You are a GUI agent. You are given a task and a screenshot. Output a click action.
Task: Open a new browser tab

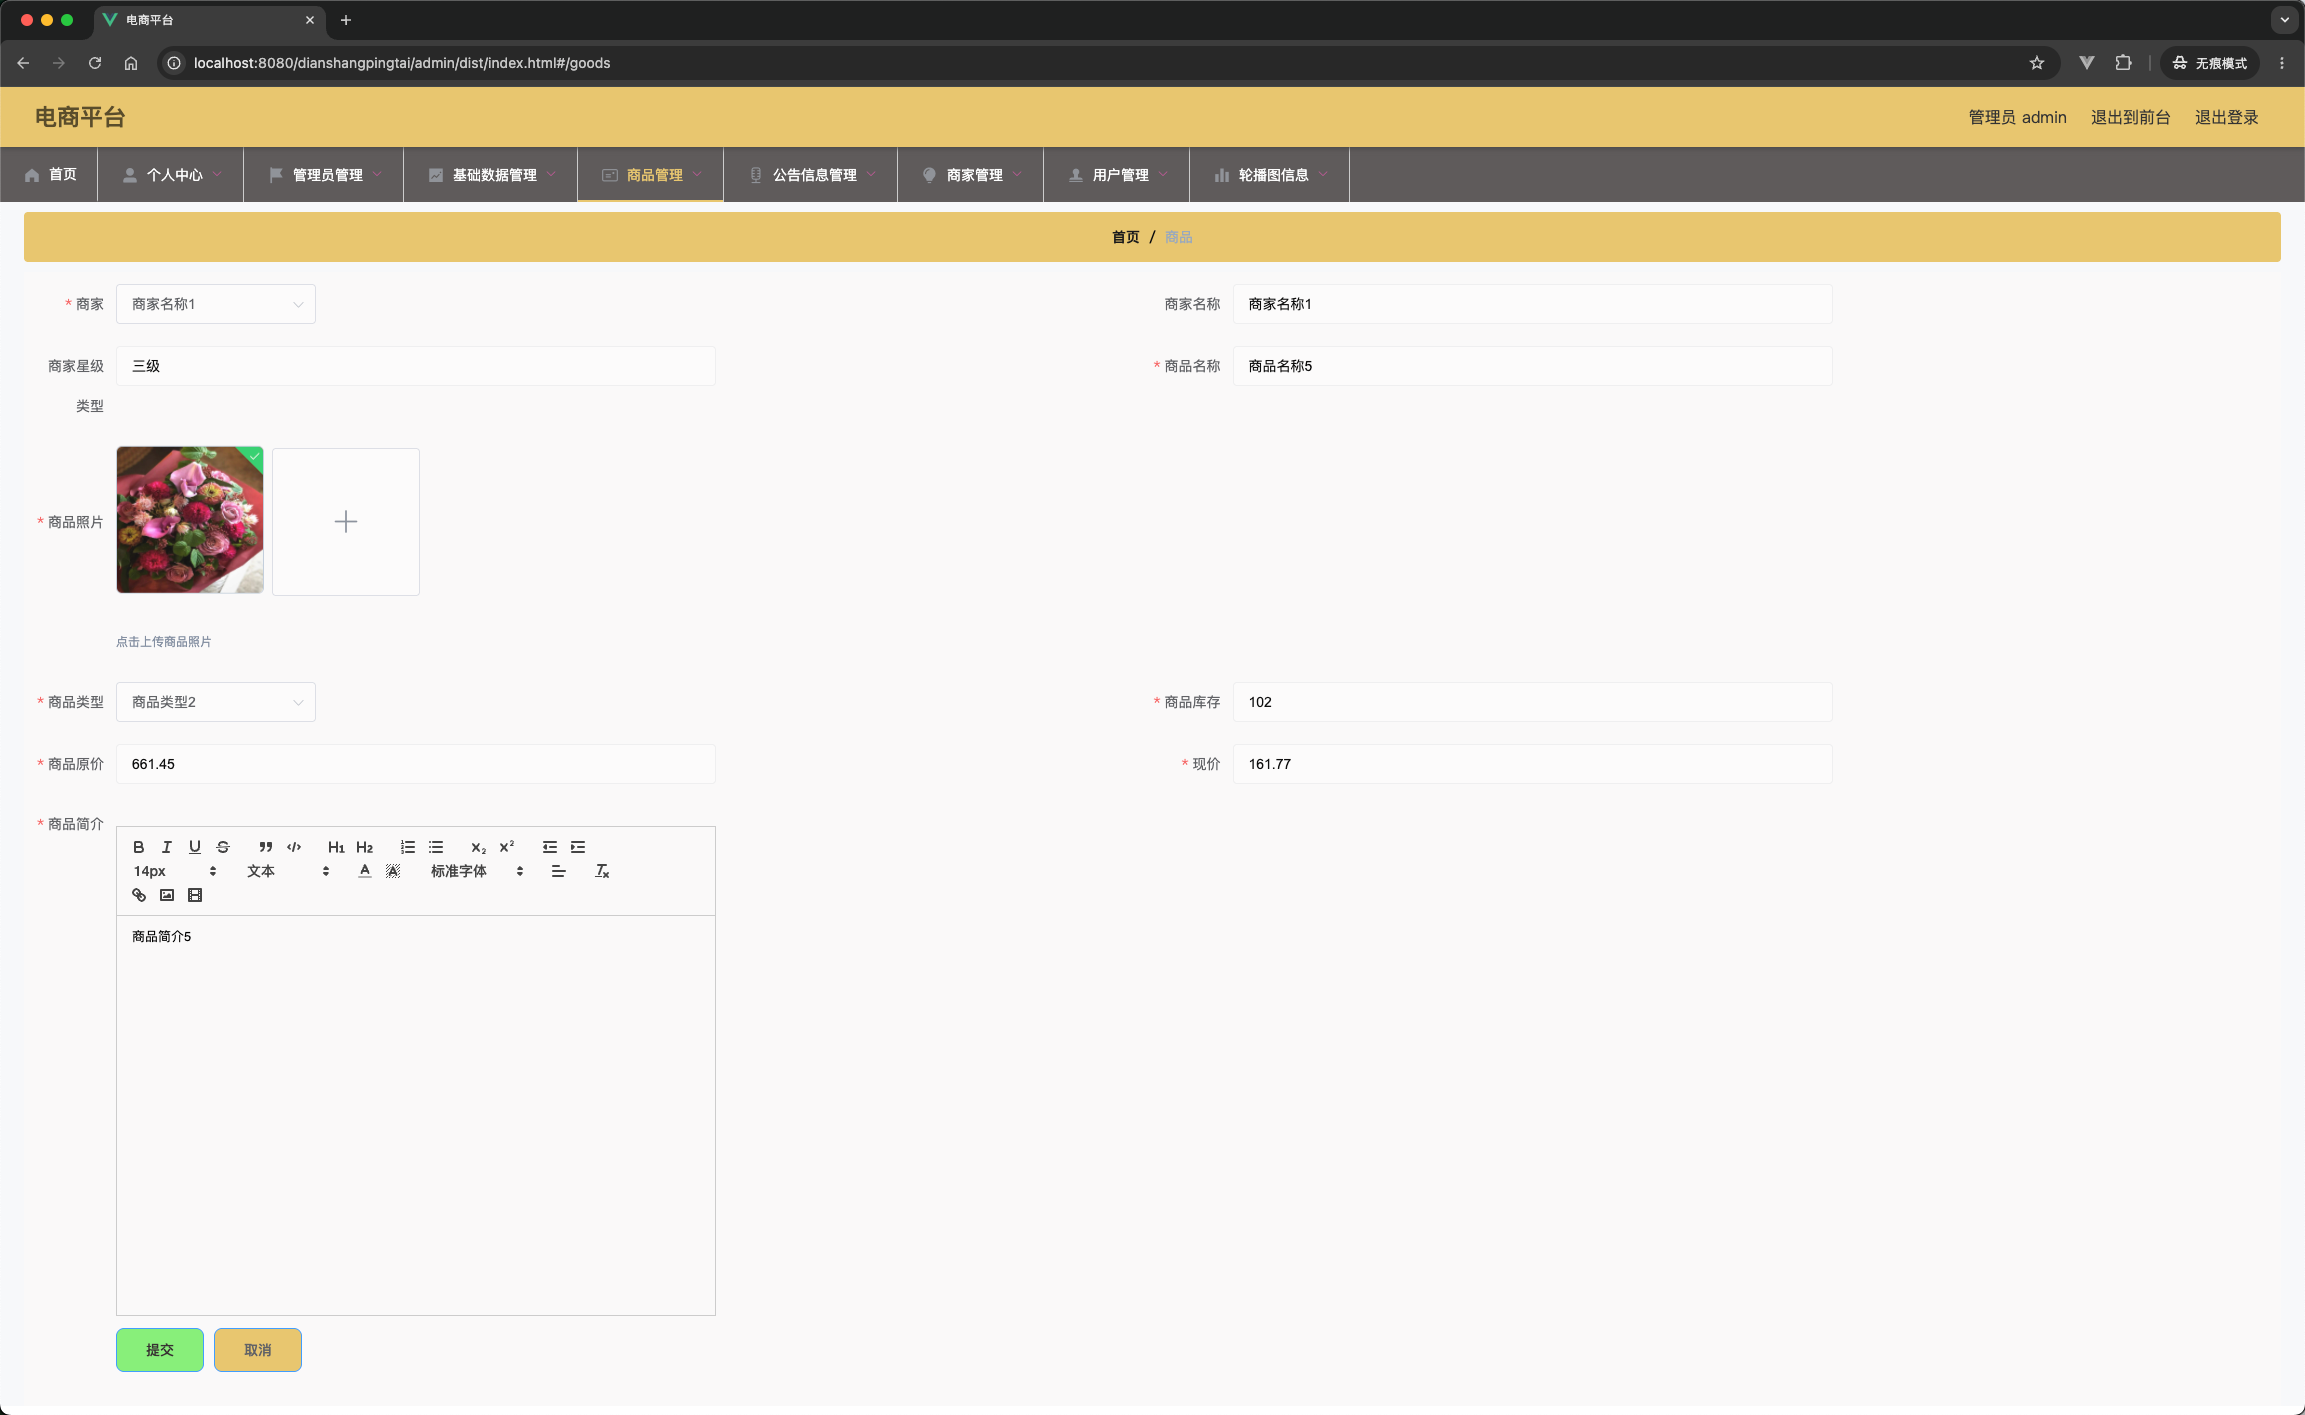click(346, 20)
